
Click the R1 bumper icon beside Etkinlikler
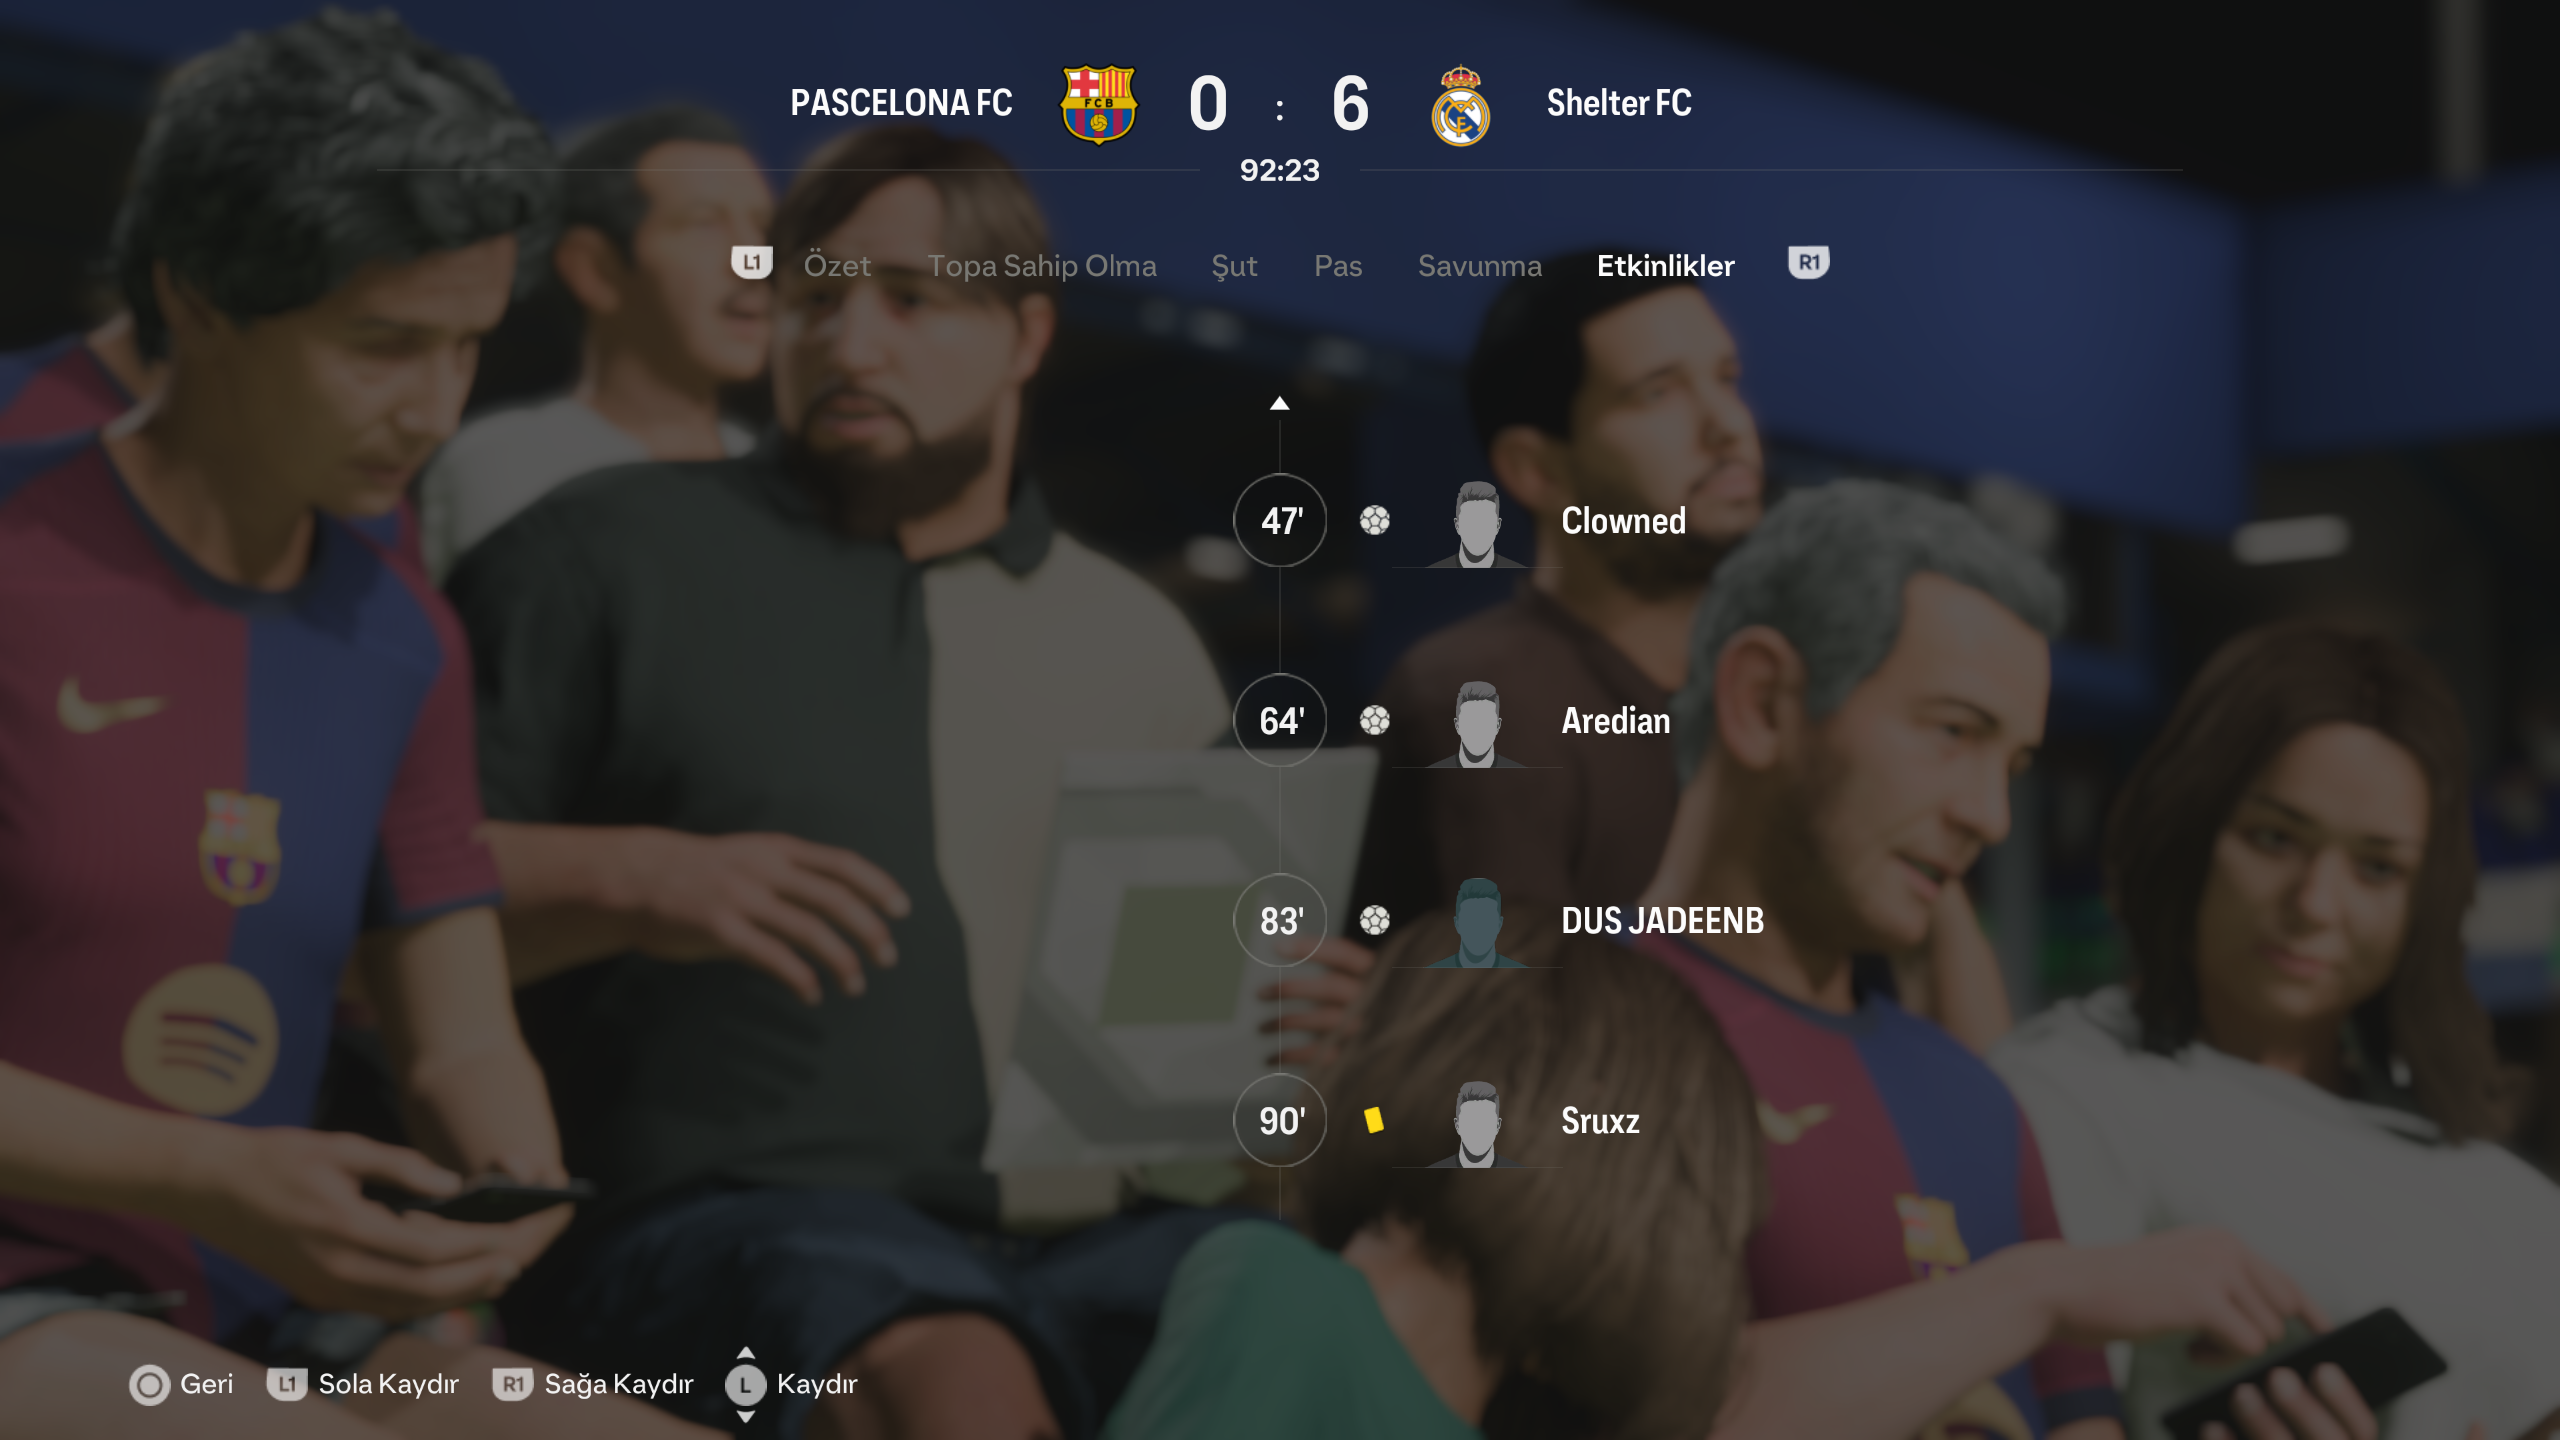pyautogui.click(x=1808, y=263)
